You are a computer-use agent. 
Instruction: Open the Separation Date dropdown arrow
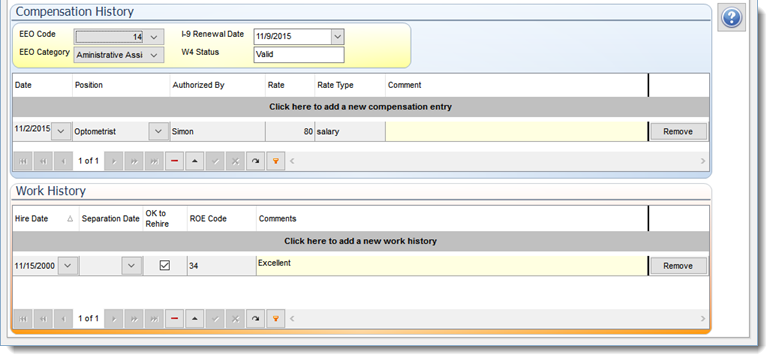131,265
